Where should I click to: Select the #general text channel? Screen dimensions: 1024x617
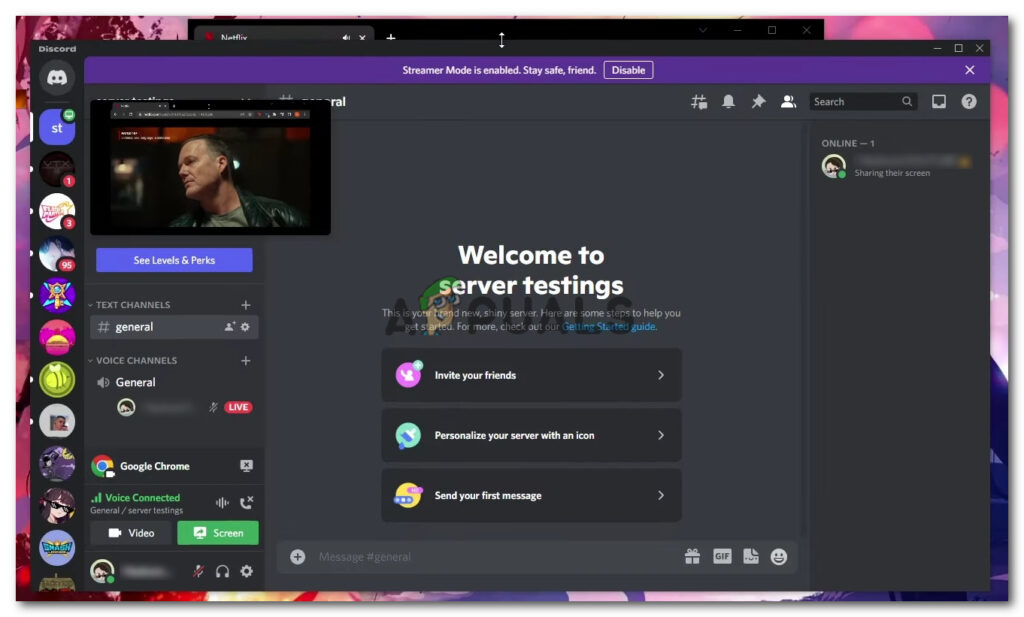pos(136,327)
